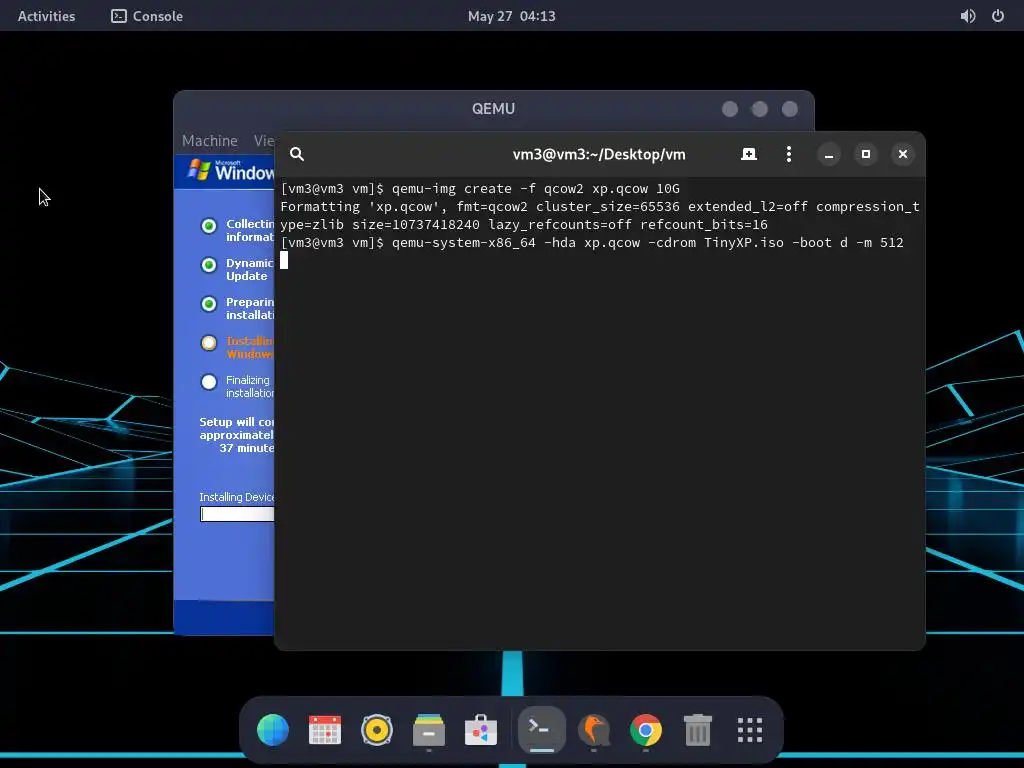
Task: Close the vm3 terminal window
Action: [903, 155]
